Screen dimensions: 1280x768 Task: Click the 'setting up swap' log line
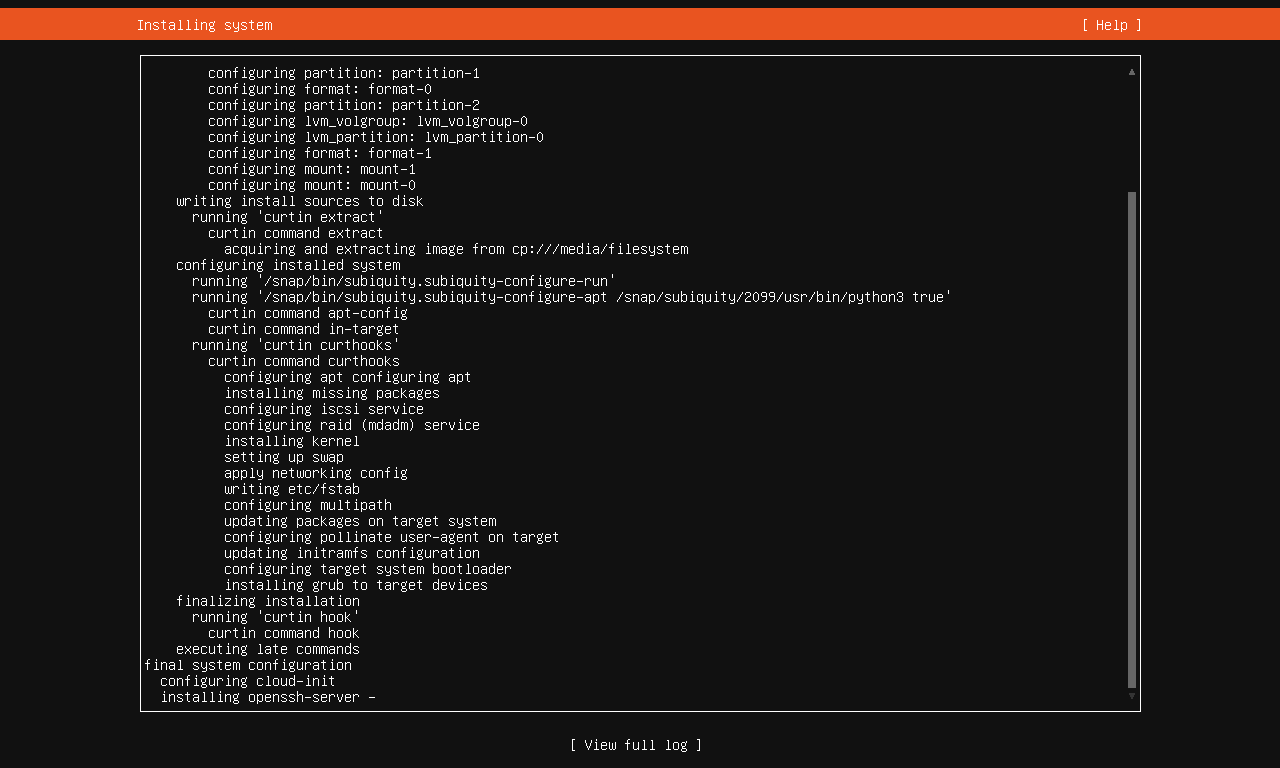coord(284,457)
